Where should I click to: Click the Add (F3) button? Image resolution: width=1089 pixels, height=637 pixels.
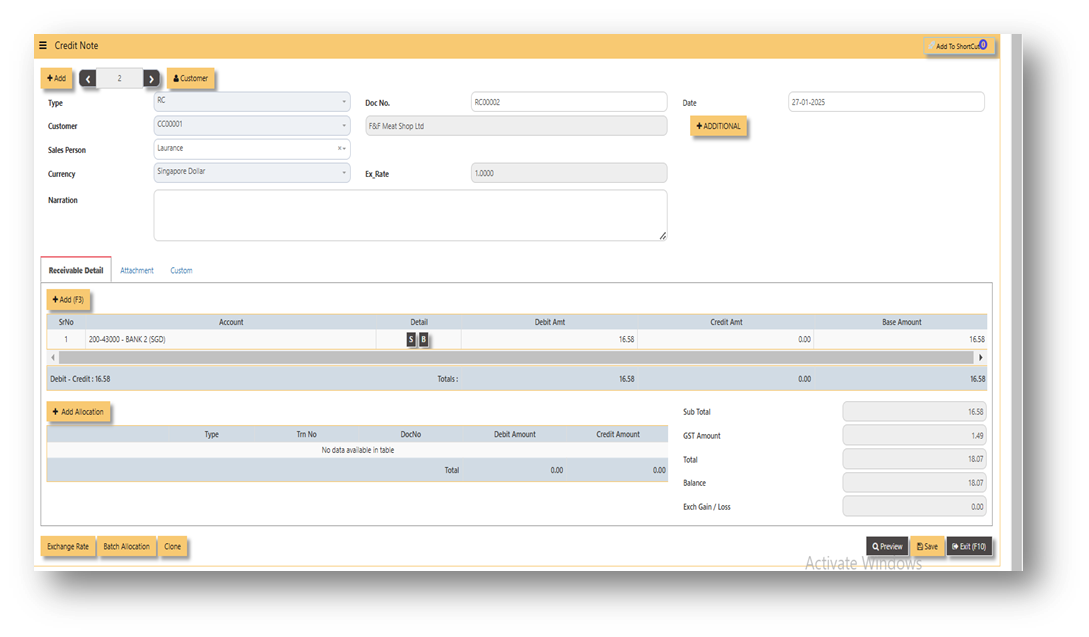[x=68, y=300]
